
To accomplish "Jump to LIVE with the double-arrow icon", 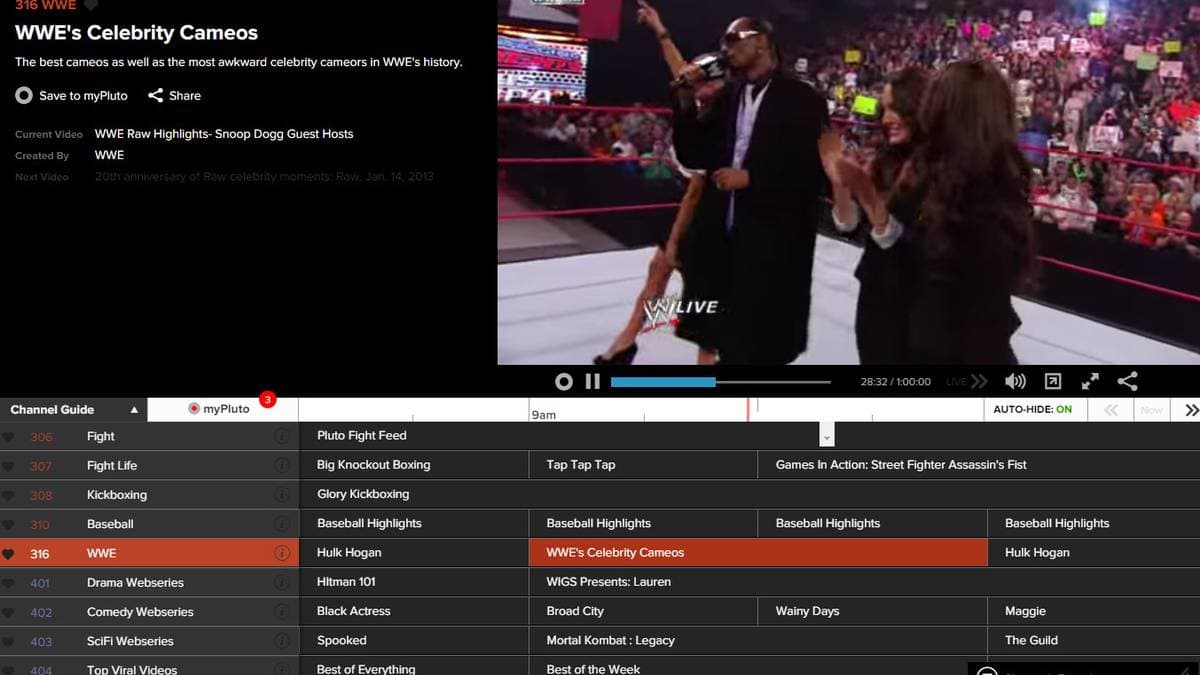I will tap(978, 381).
